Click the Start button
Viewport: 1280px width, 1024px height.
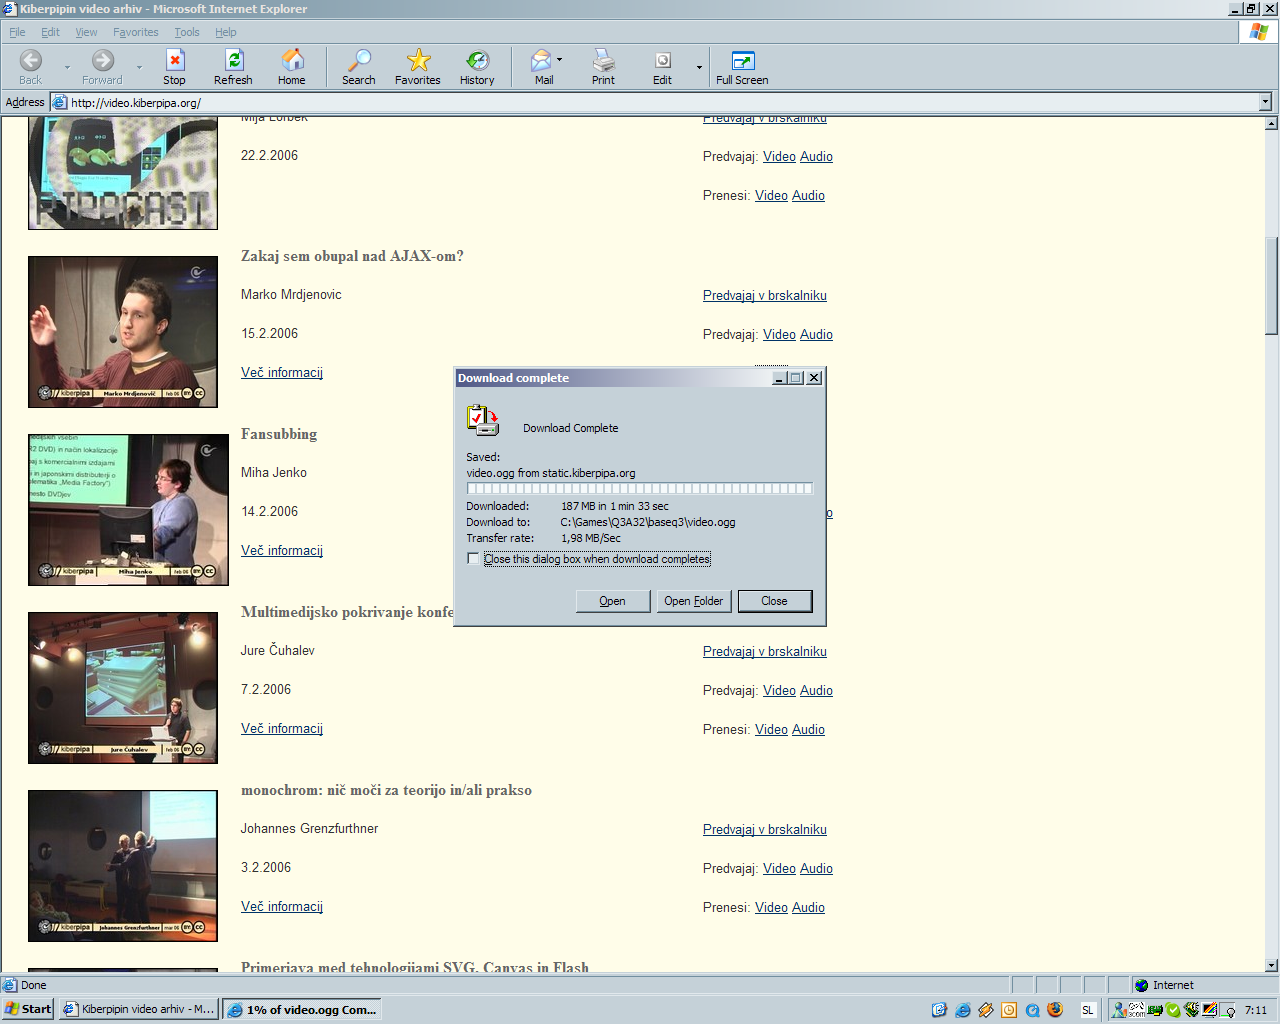click(28, 1009)
